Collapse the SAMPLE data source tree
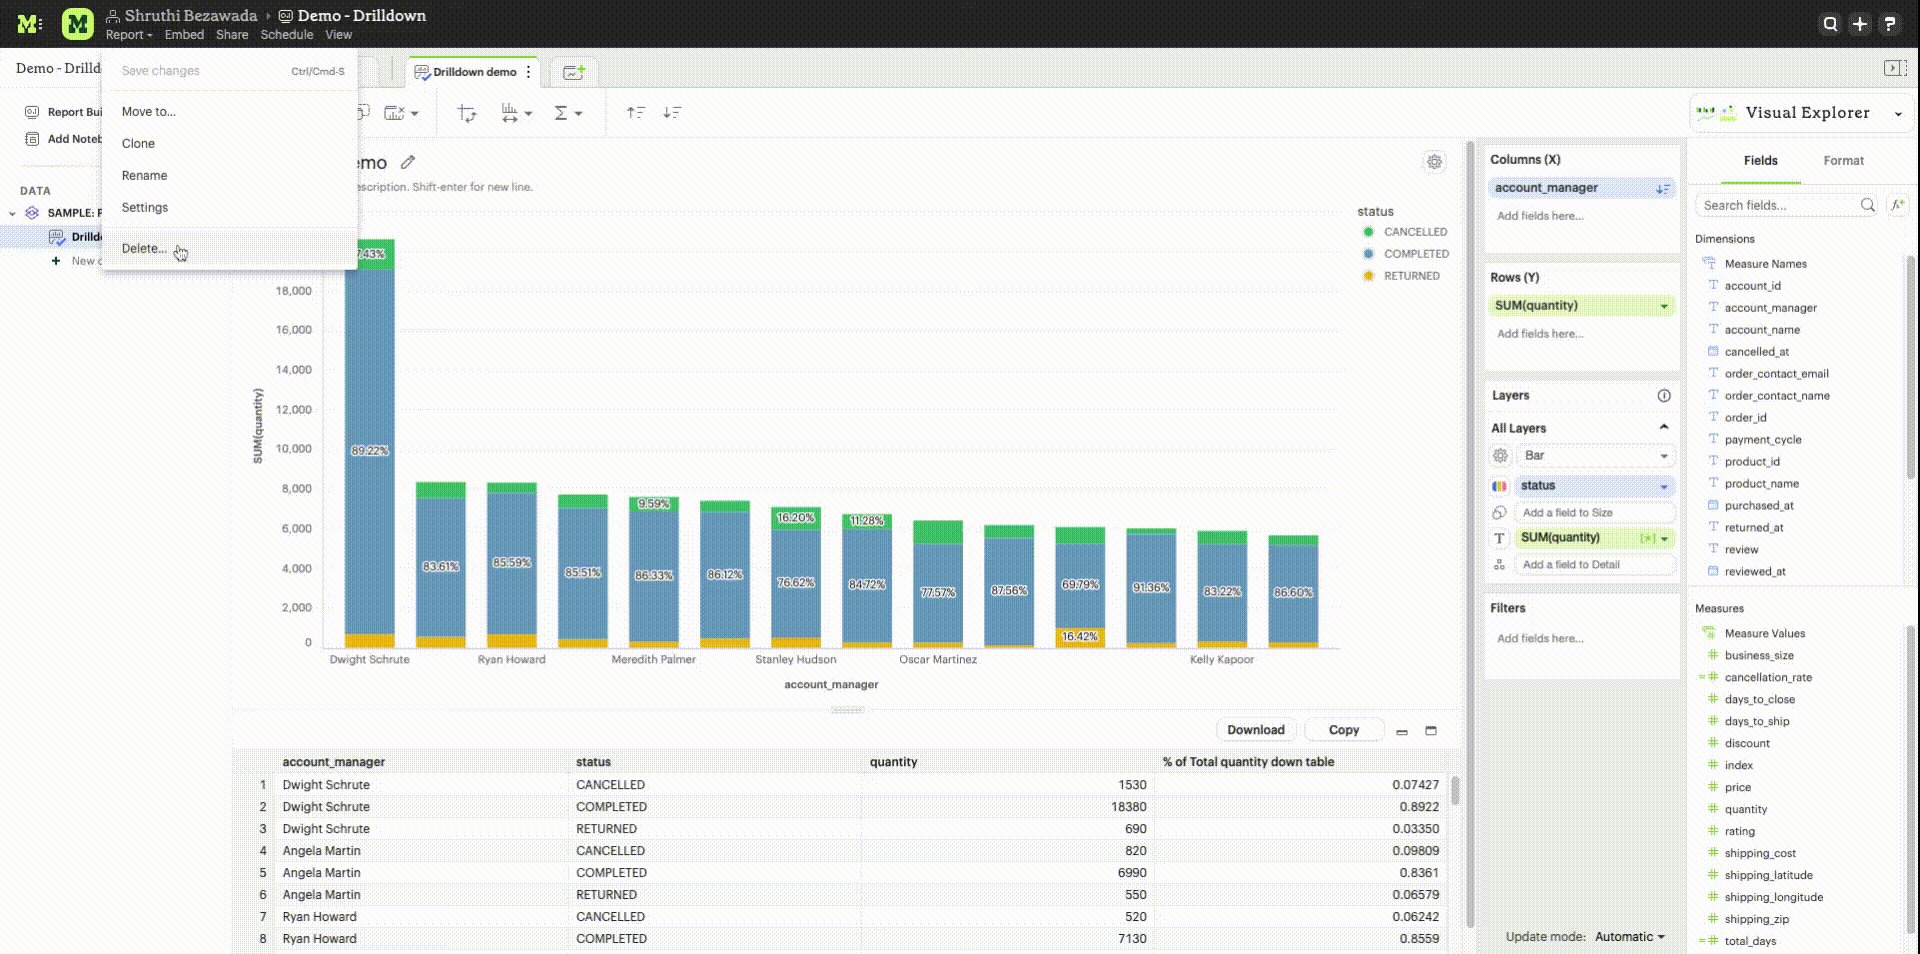The image size is (1920, 954). point(12,213)
